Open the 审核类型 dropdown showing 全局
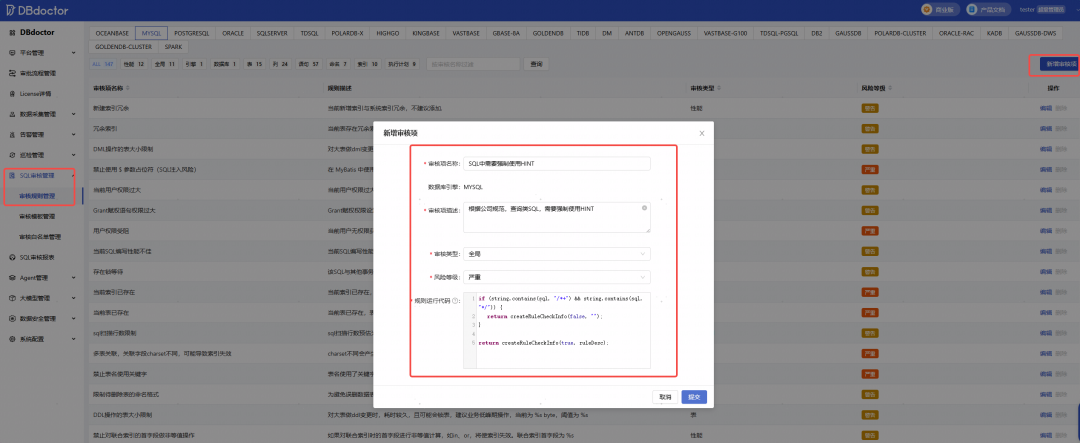This screenshot has height=443, width=1080. (557, 254)
